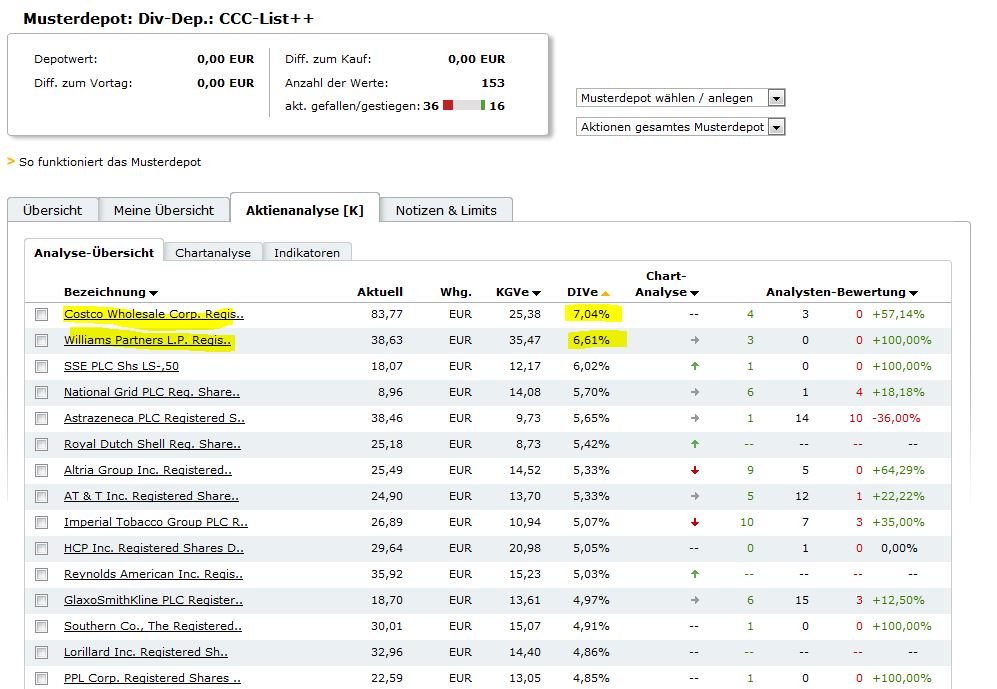Image resolution: width=997 pixels, height=689 pixels.
Task: Click the sideways arrow for AT & T Inc.
Action: (x=695, y=496)
